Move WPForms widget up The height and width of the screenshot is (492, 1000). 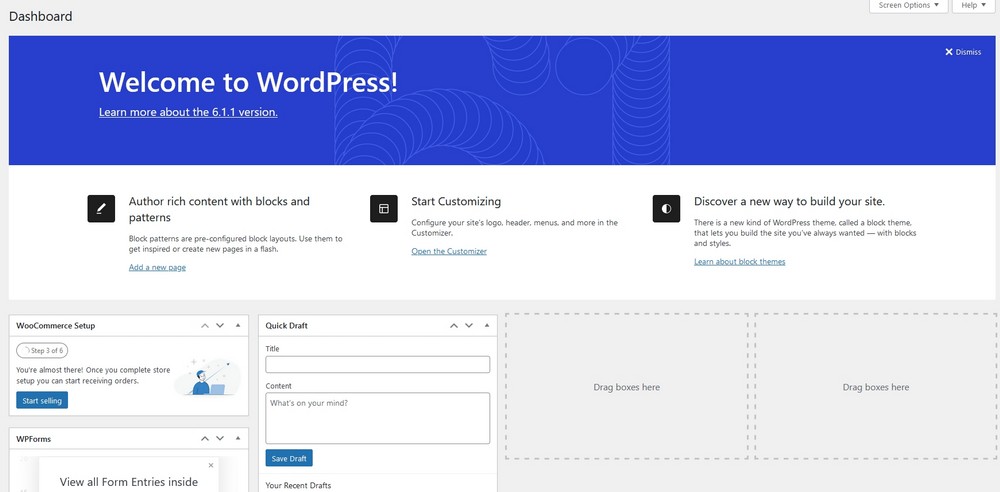pyautogui.click(x=205, y=438)
